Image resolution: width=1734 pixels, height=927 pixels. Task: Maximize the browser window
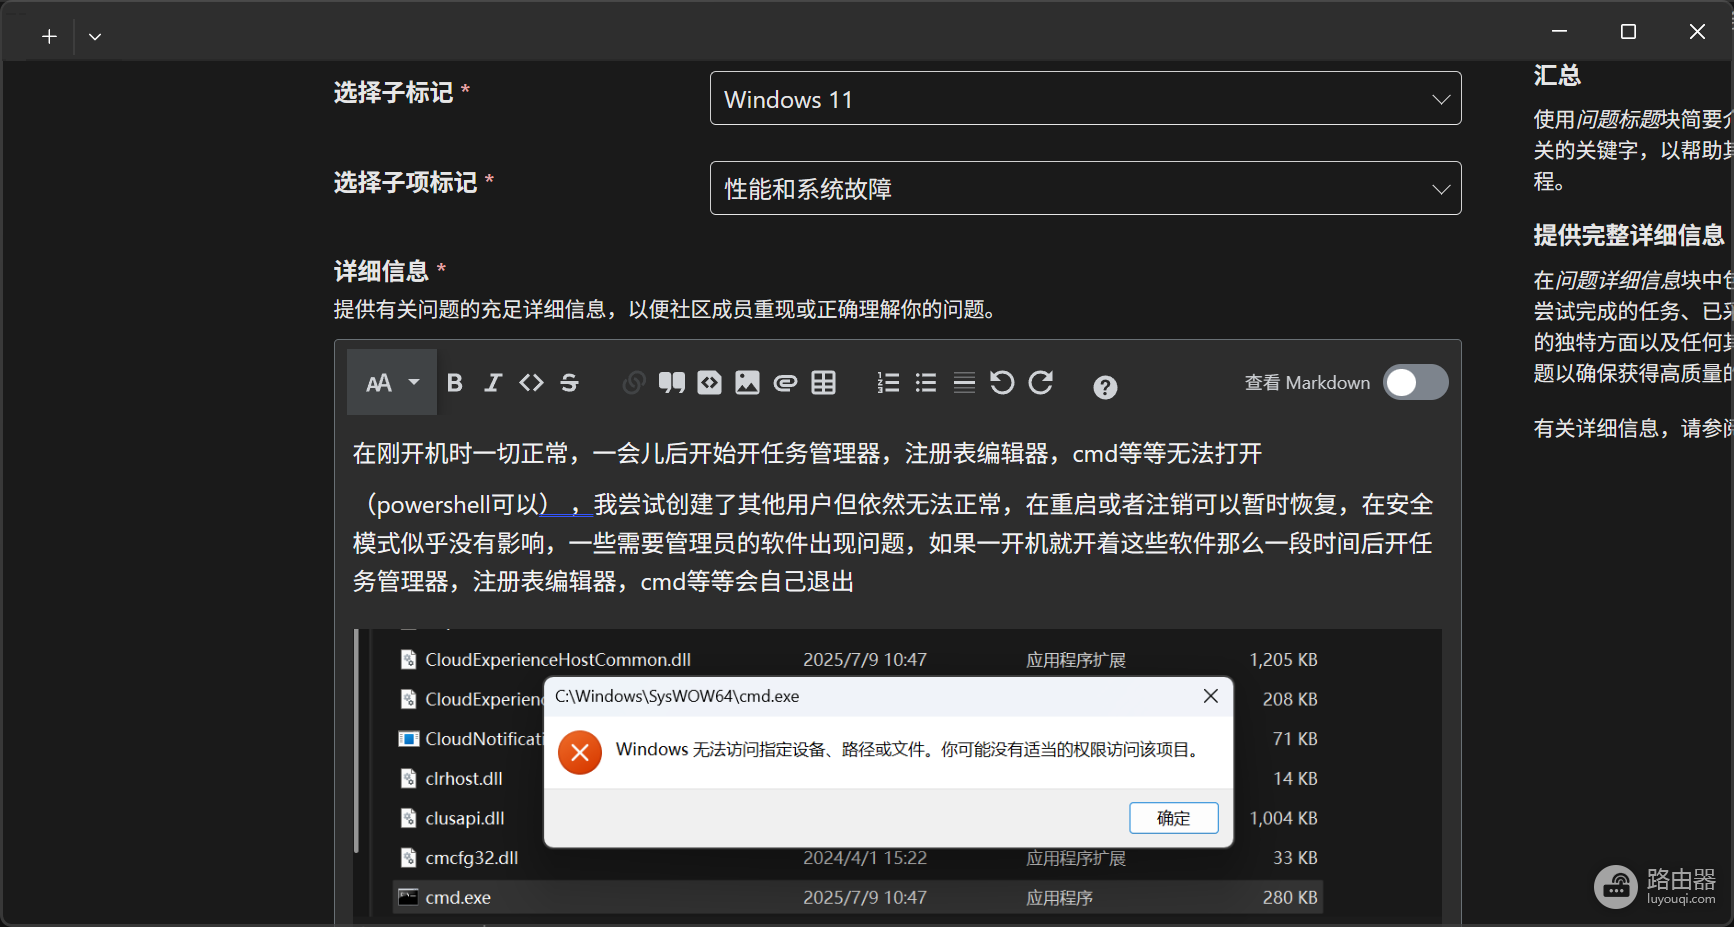(x=1628, y=32)
